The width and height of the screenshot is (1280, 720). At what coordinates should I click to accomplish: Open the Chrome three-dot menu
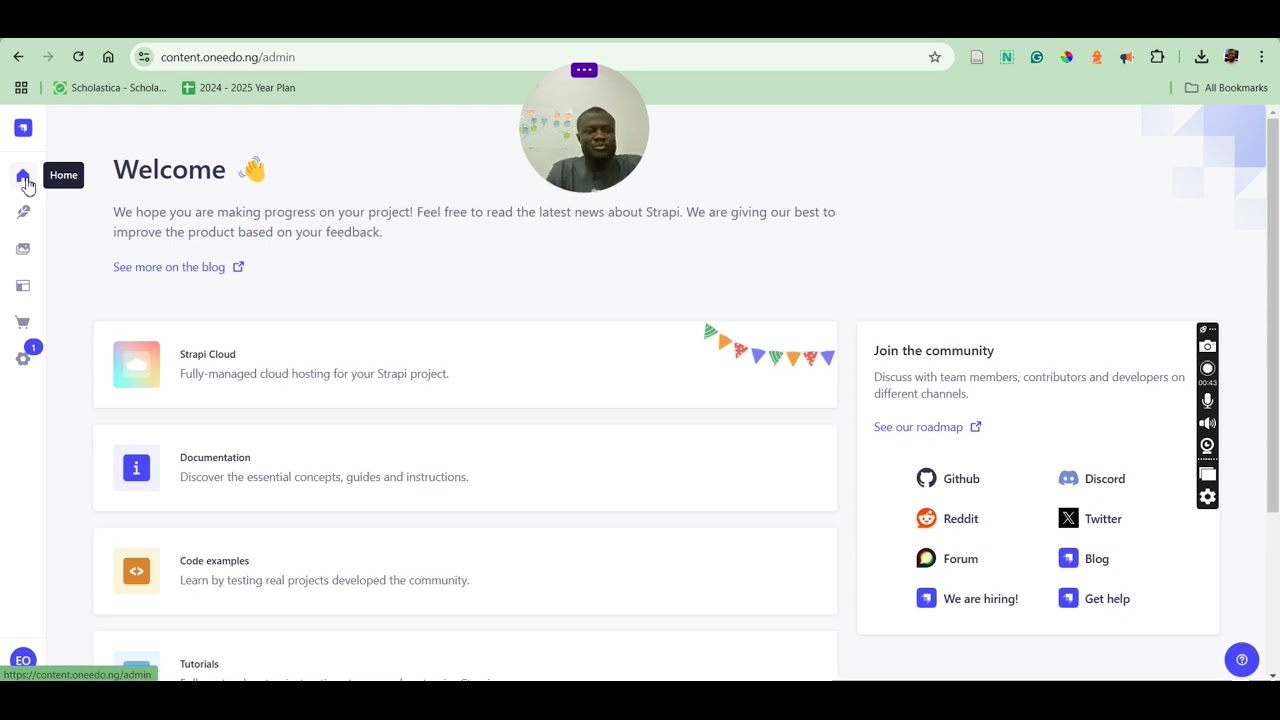point(1262,57)
